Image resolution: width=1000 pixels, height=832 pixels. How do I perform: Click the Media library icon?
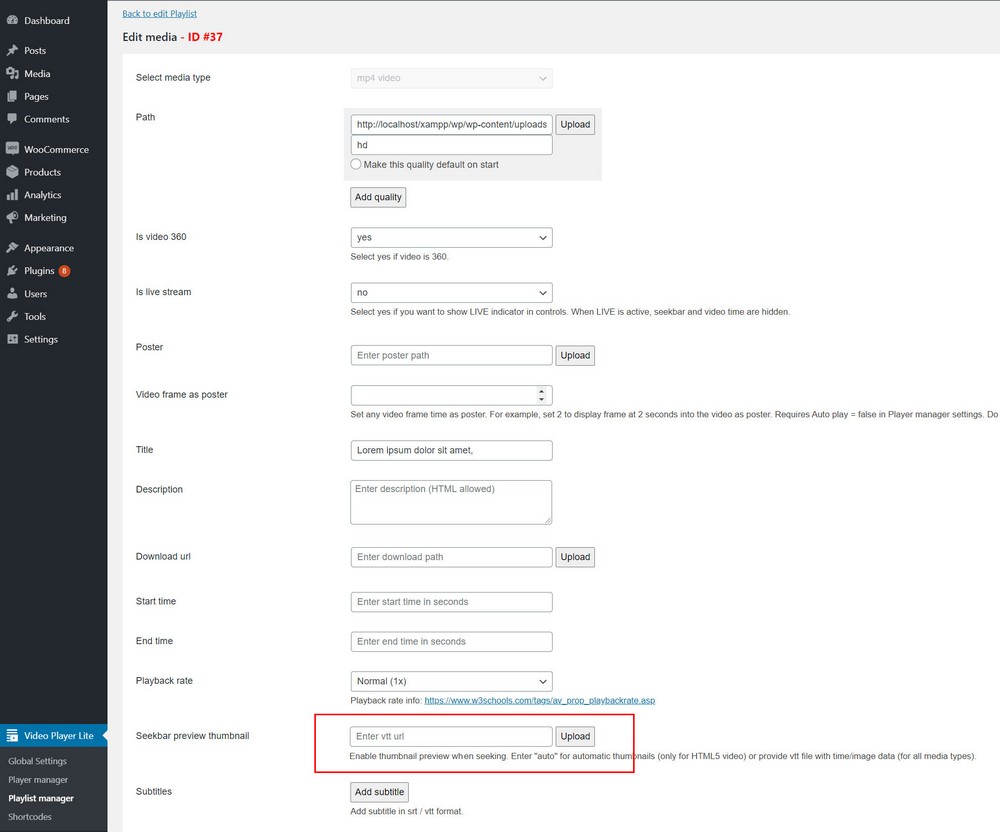(13, 73)
